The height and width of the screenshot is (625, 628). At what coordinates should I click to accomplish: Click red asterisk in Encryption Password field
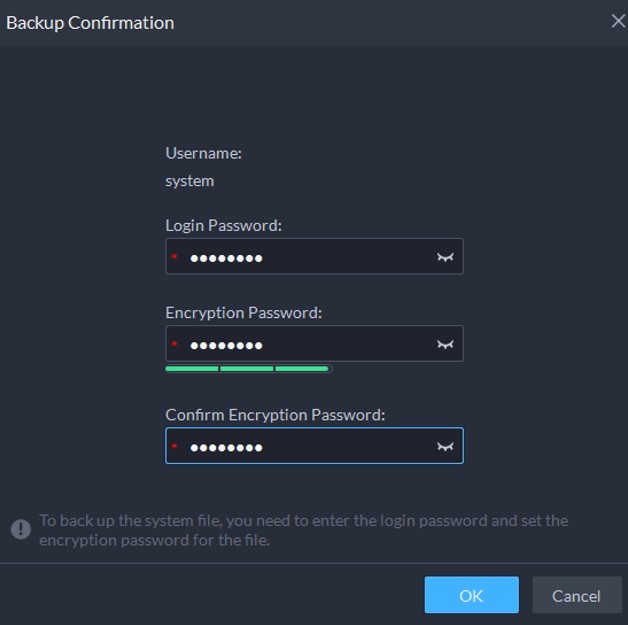tap(174, 346)
